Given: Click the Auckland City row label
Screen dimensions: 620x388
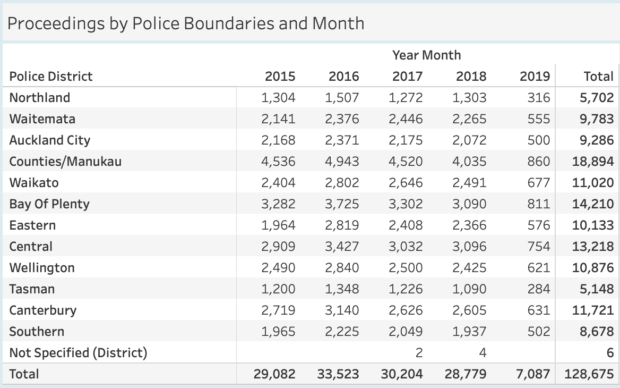Looking at the screenshot, I should (50, 140).
